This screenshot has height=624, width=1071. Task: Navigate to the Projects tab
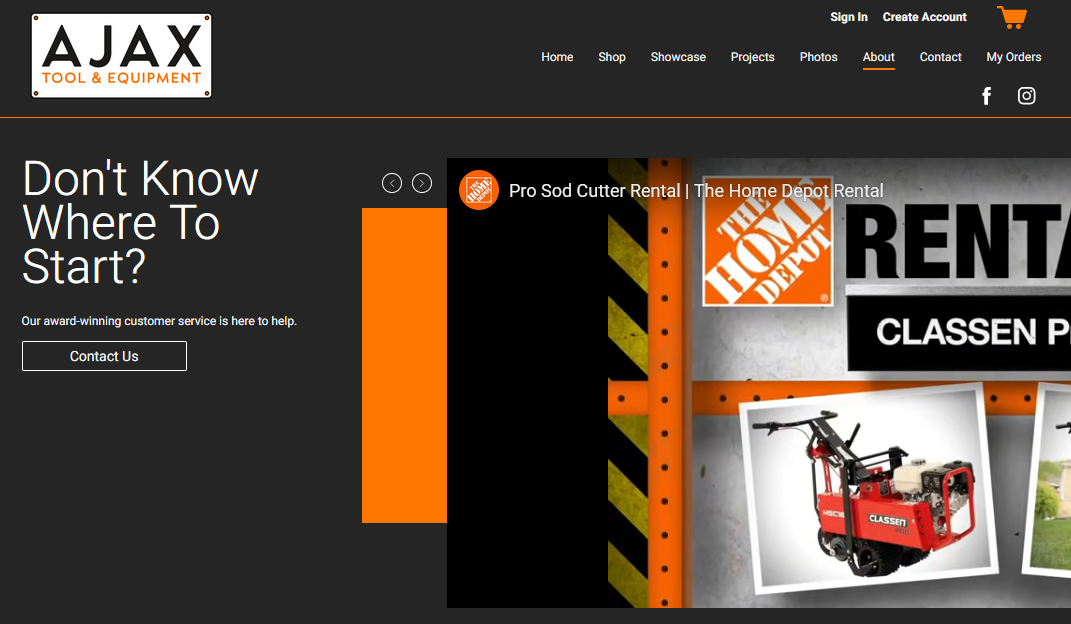[752, 57]
